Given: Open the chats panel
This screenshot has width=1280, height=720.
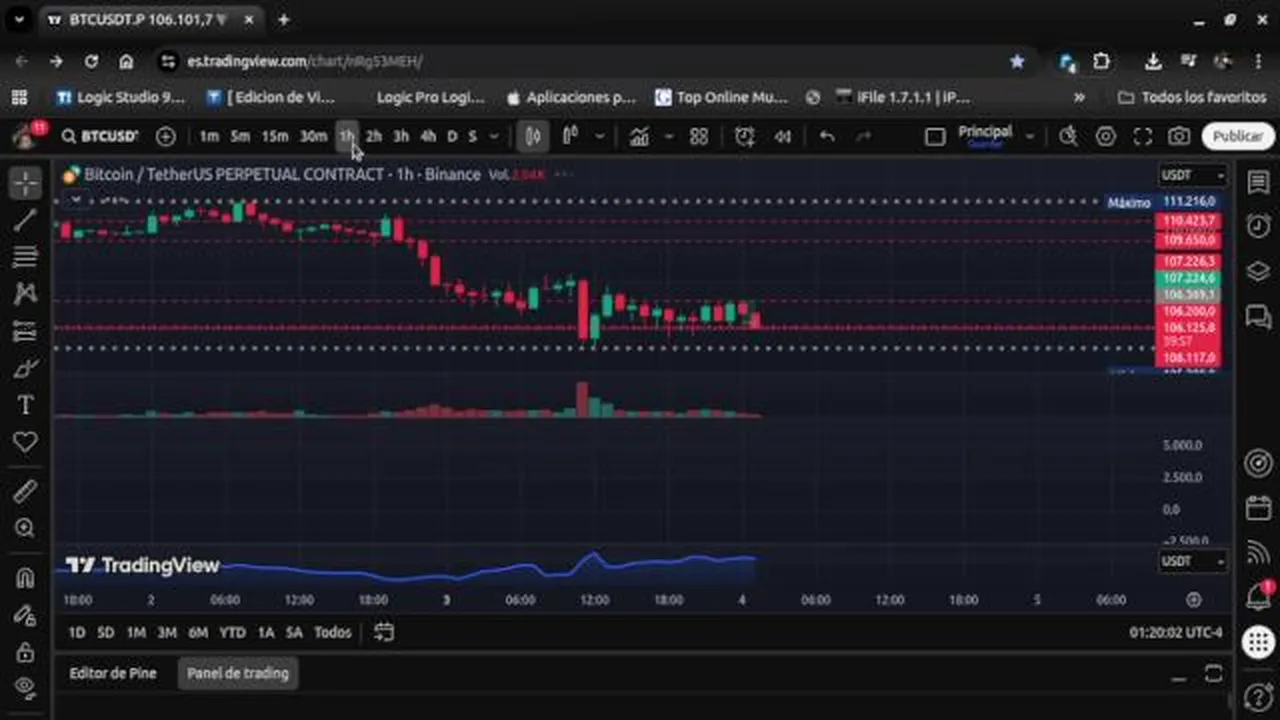Looking at the screenshot, I should tap(1258, 316).
